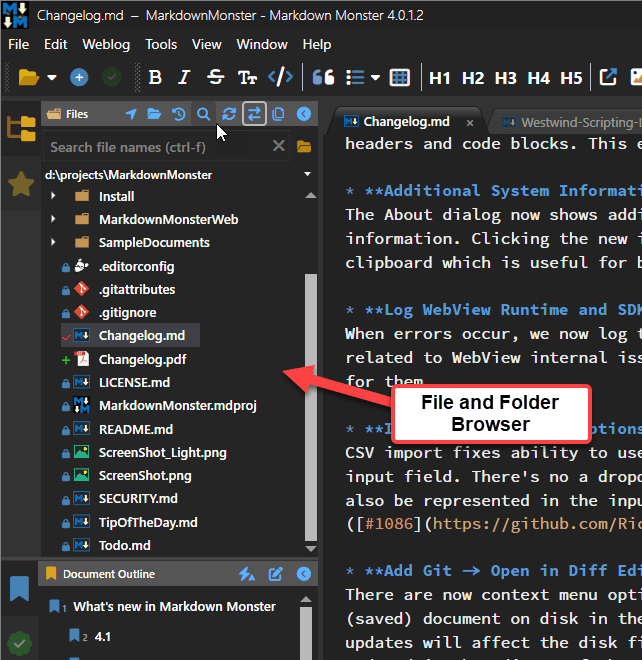Show recent folders history icon

pos(178,114)
